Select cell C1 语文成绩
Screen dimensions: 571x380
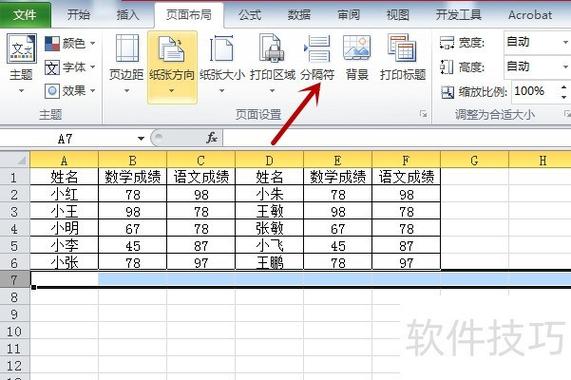pos(201,177)
